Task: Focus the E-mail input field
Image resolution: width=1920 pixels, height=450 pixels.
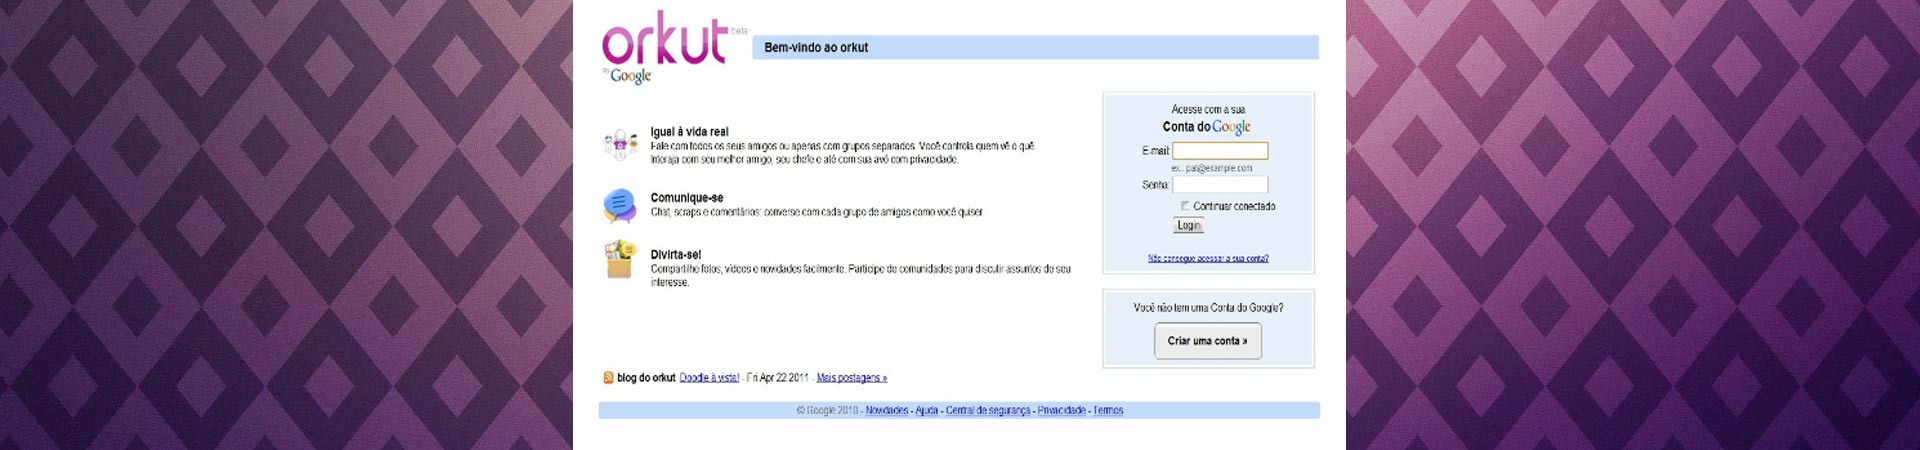Action: coord(1220,151)
